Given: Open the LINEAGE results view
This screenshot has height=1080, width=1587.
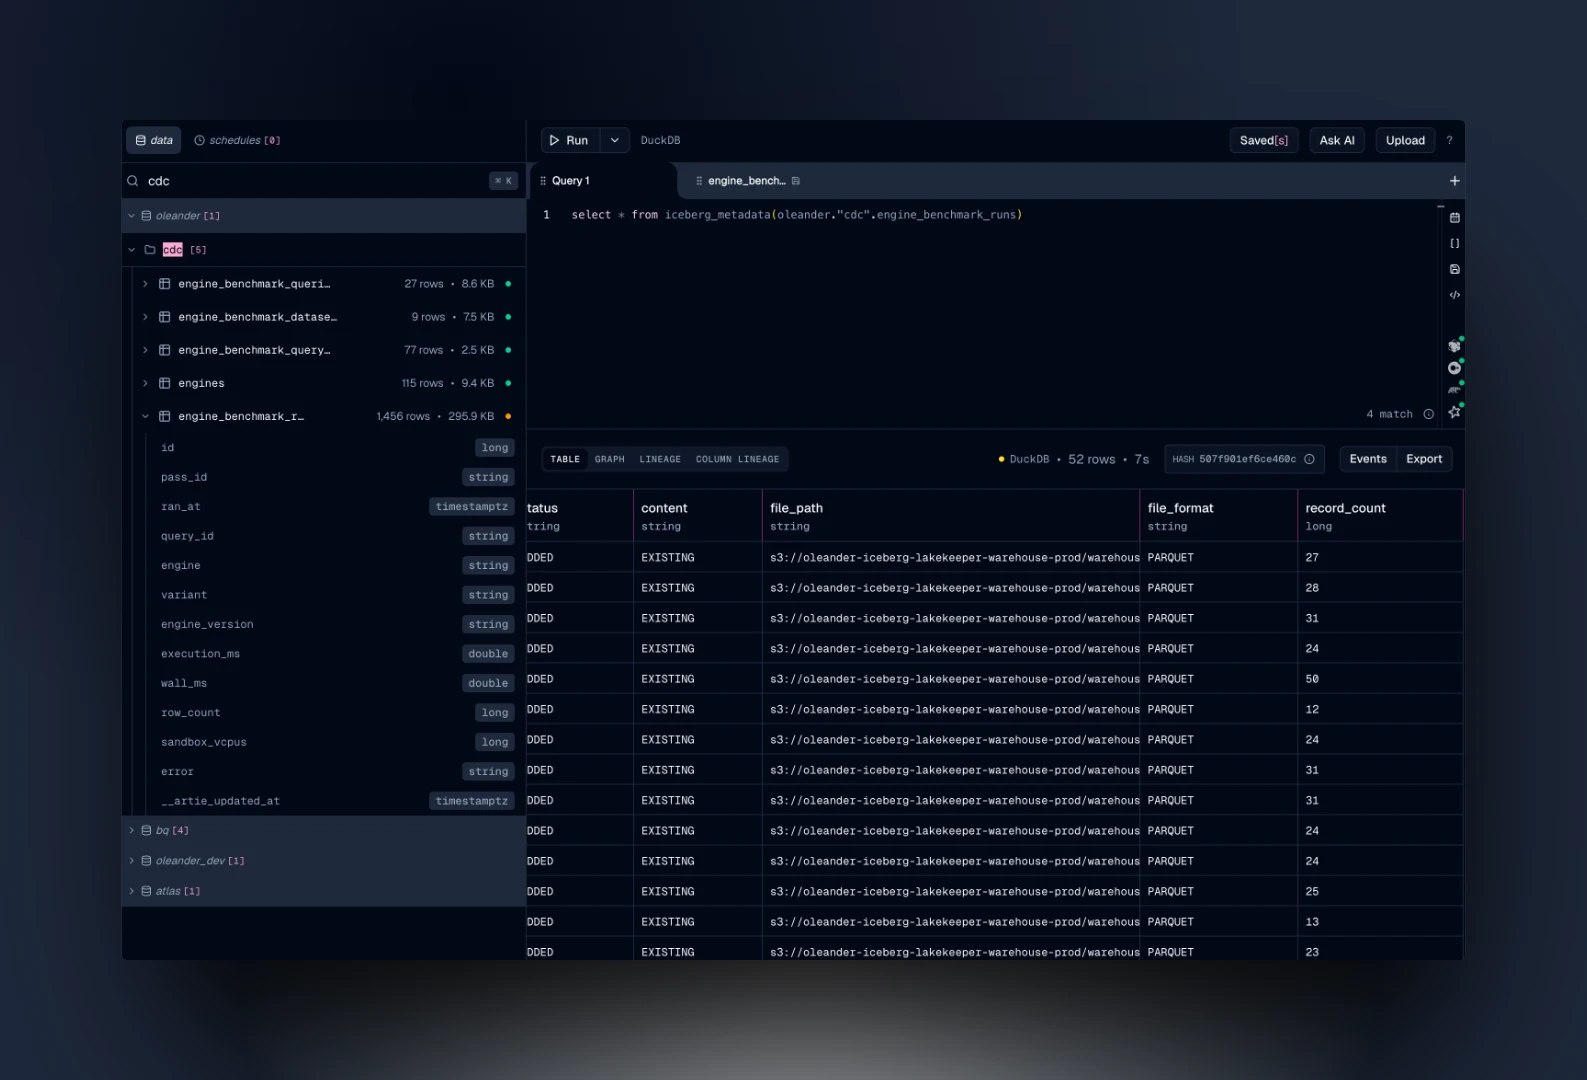Looking at the screenshot, I should coord(660,460).
